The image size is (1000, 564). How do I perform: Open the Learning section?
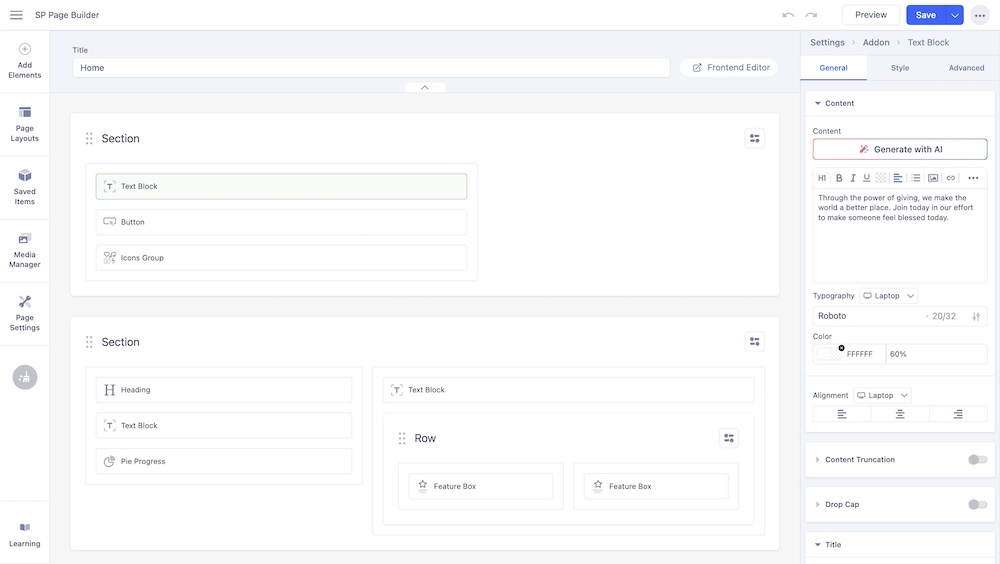25,535
